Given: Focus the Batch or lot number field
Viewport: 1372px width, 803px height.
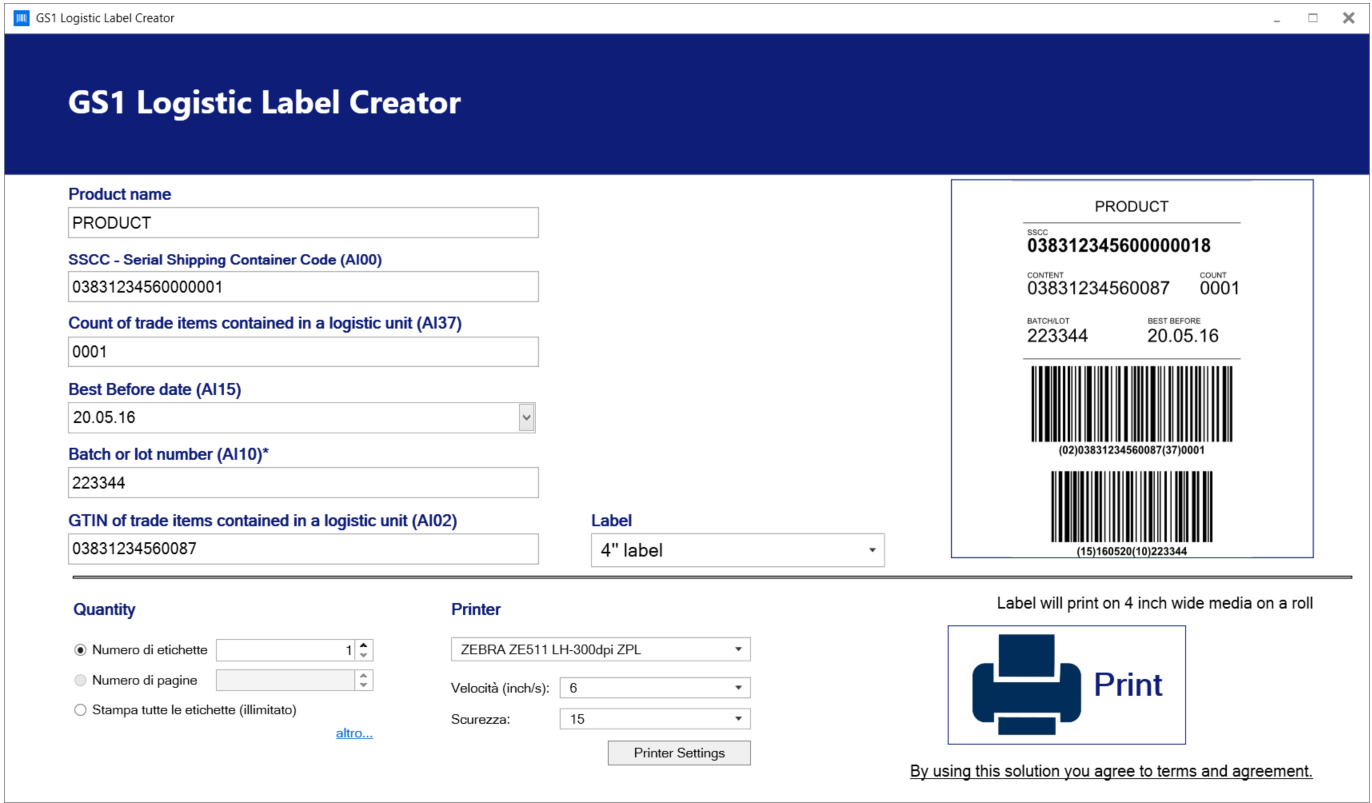Looking at the screenshot, I should [x=303, y=483].
